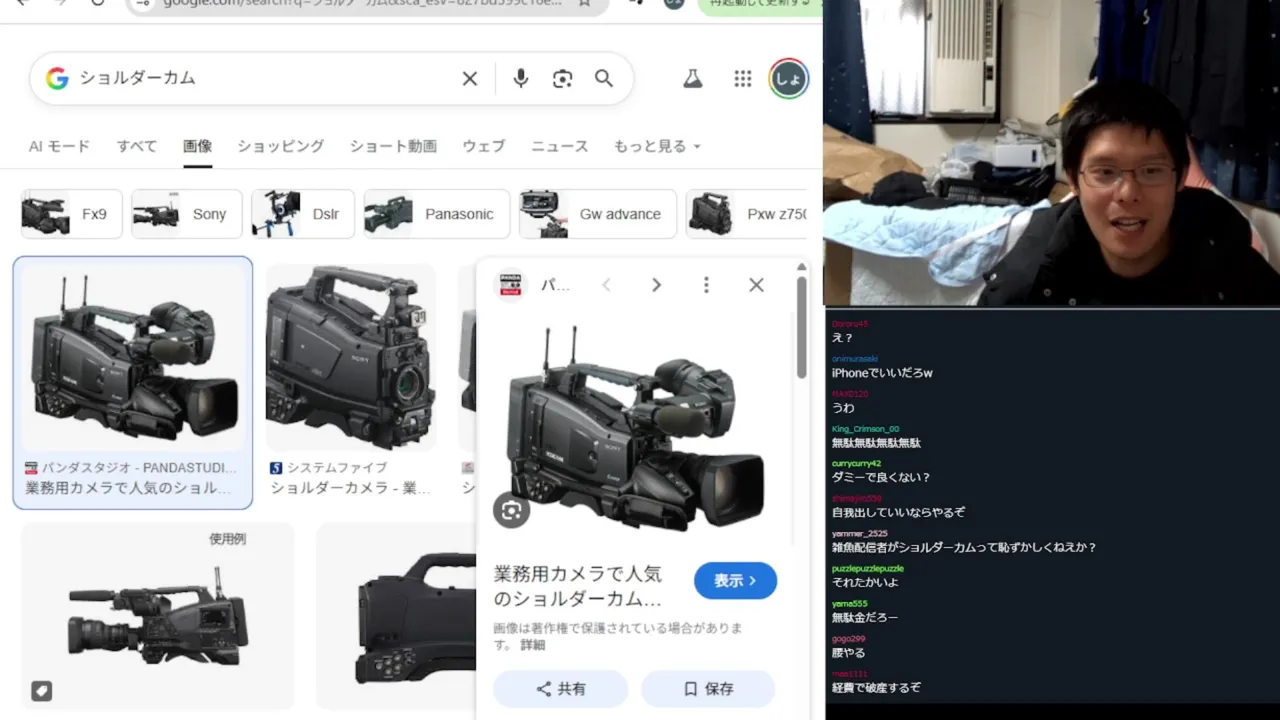Viewport: 1280px width, 720px height.
Task: Switch to すべて results tab
Action: click(137, 146)
